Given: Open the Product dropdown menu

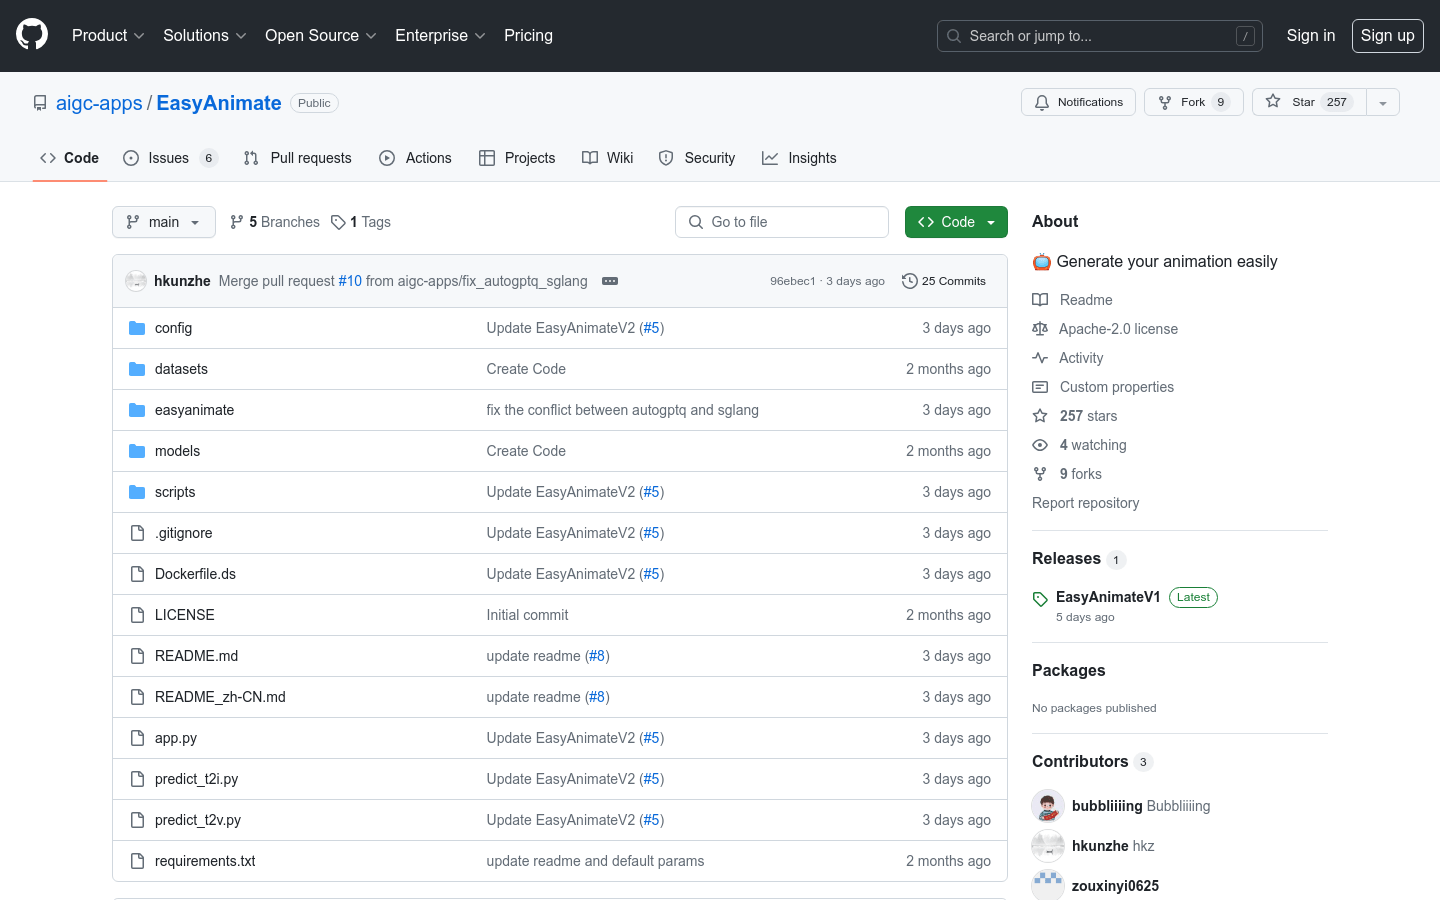Looking at the screenshot, I should (x=108, y=35).
